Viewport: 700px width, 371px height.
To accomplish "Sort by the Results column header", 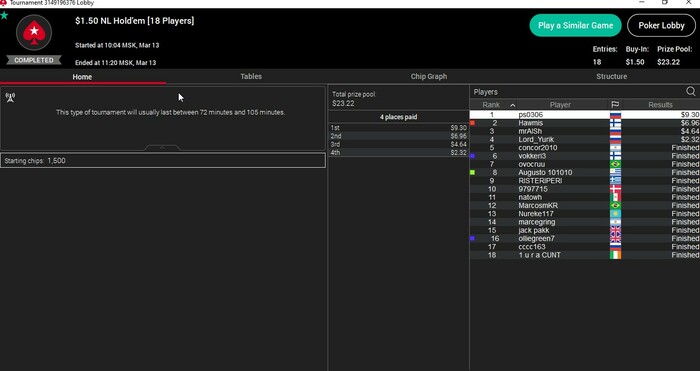I will [660, 104].
